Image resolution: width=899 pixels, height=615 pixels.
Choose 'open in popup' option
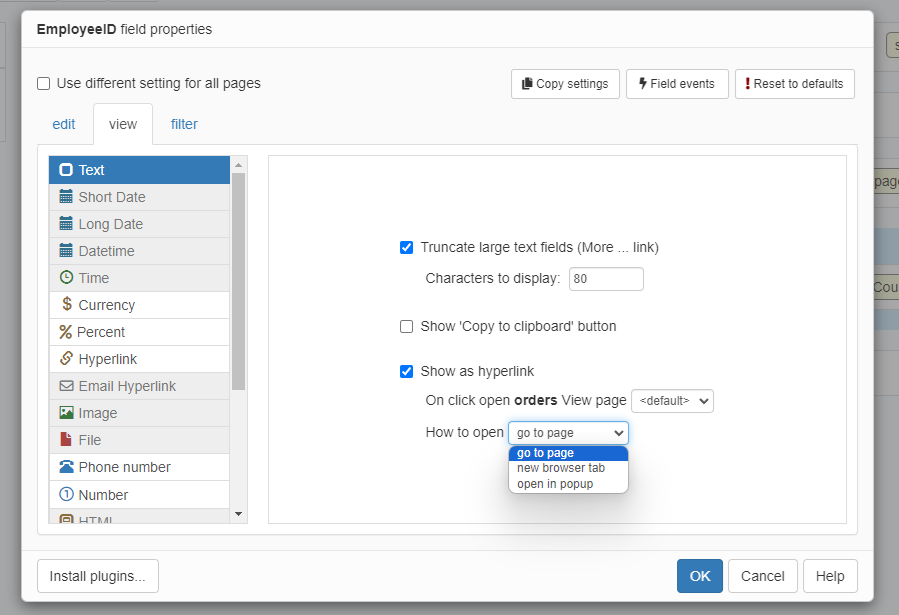pyautogui.click(x=555, y=484)
